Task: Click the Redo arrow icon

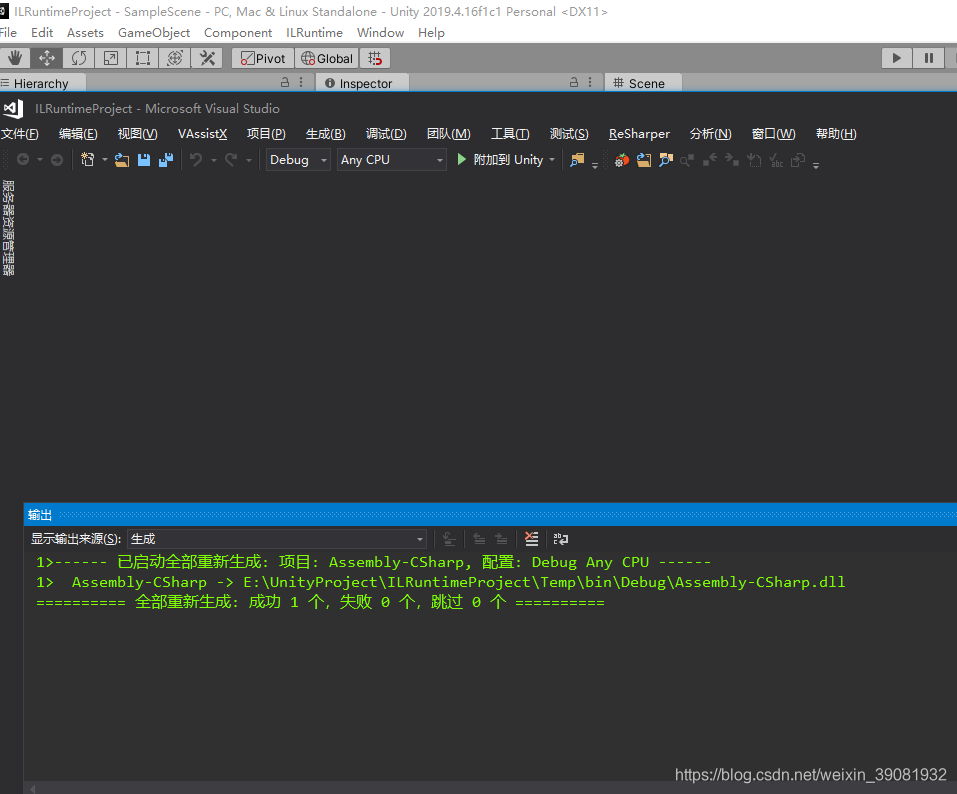Action: point(231,160)
